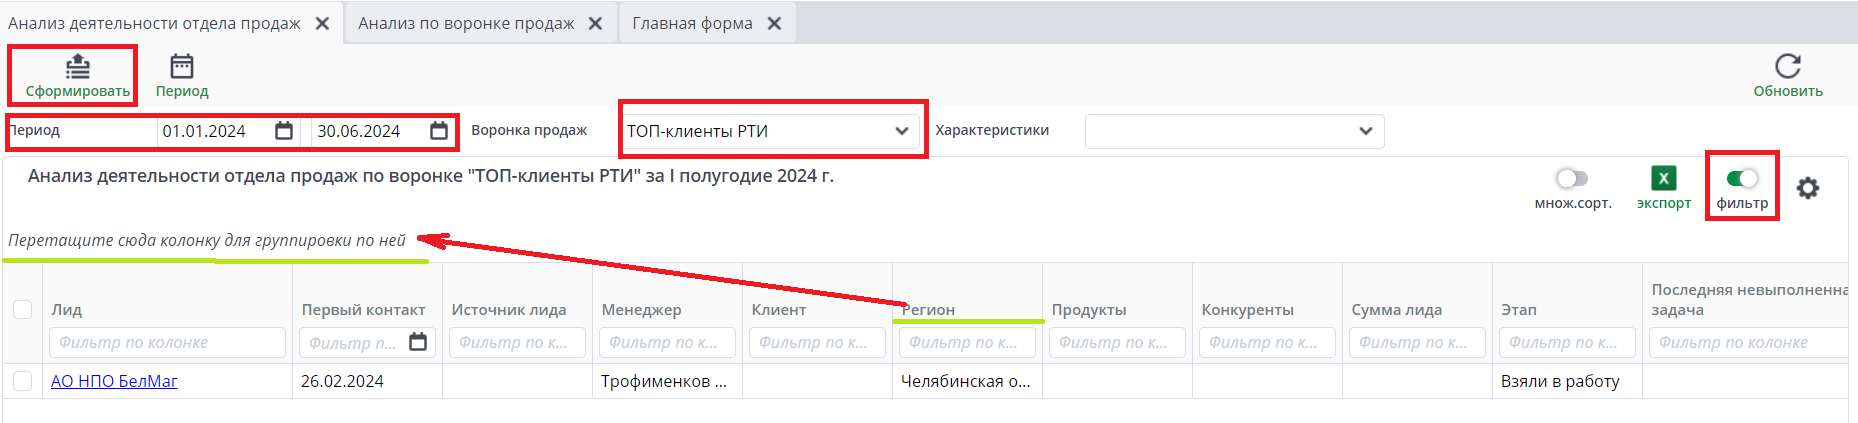Click the Обновить refresh icon
This screenshot has width=1858, height=423.
click(1788, 66)
